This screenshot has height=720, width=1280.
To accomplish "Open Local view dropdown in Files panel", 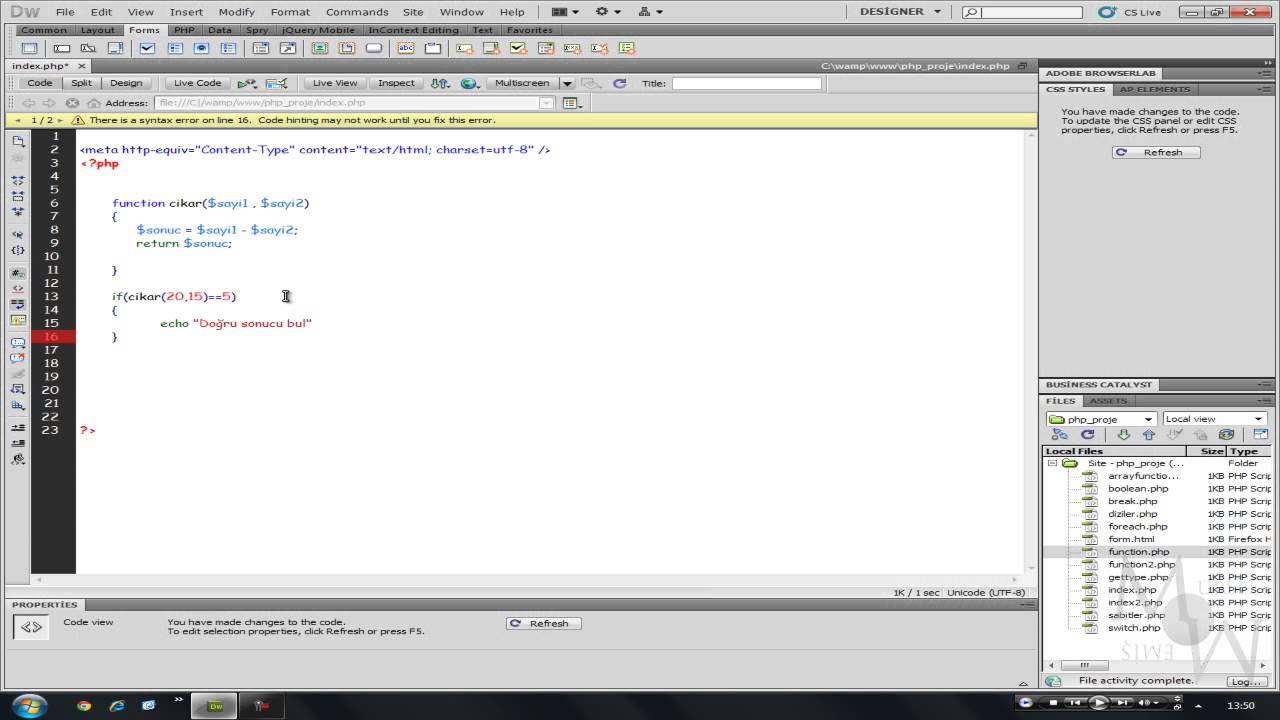I will pos(1214,419).
